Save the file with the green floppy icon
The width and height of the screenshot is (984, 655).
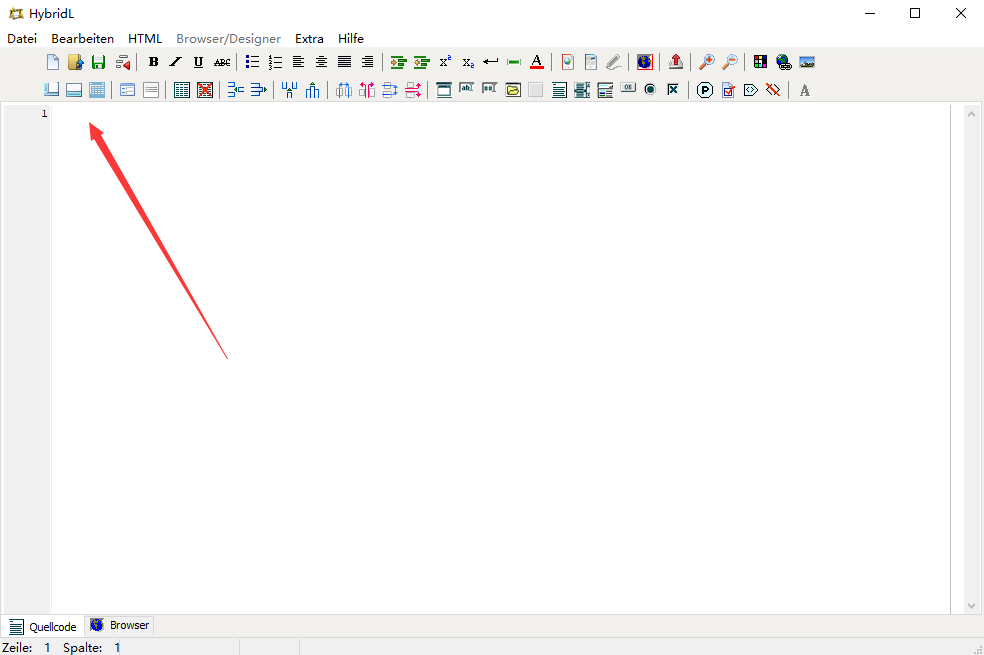pos(99,62)
